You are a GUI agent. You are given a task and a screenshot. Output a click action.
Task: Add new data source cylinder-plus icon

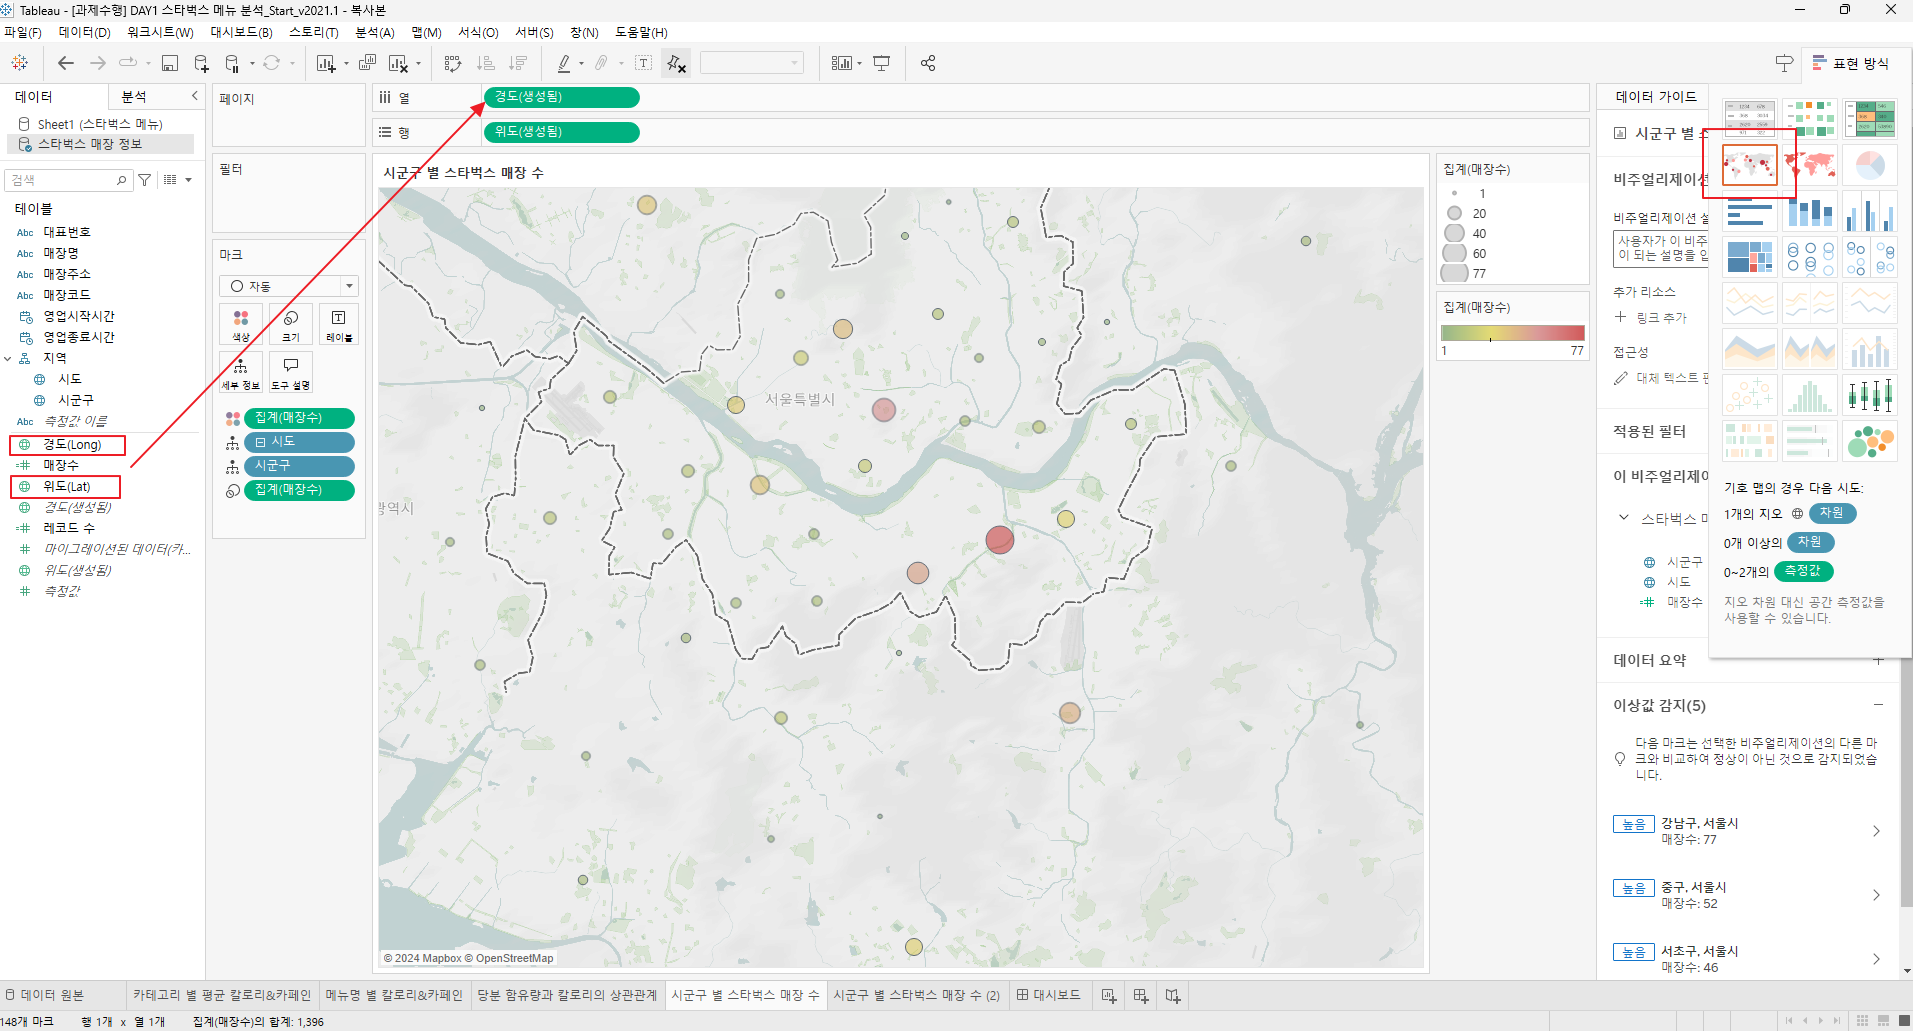click(x=201, y=63)
